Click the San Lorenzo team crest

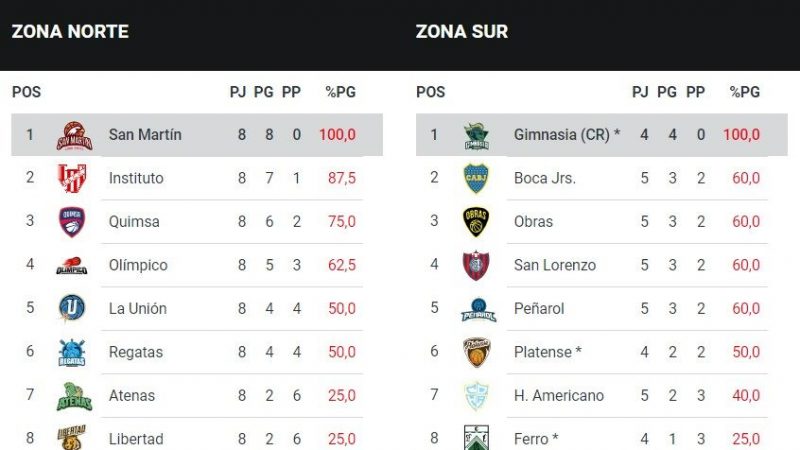pos(476,265)
